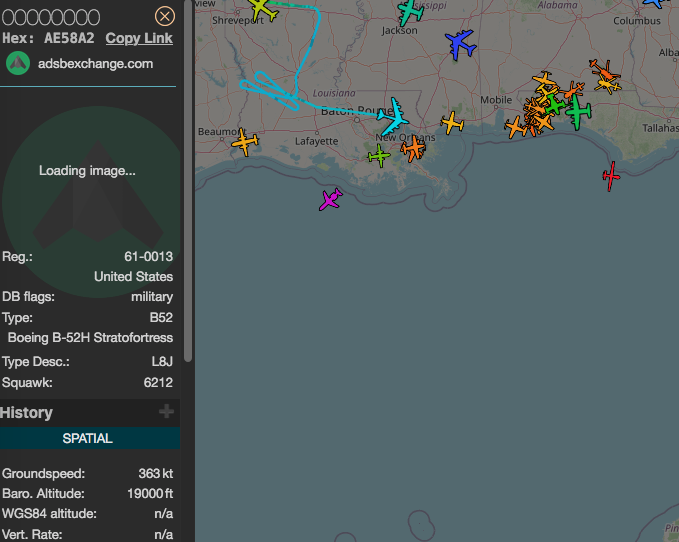Click the Type Desc. value L8J
Viewport: 679px width, 542px height.
point(162,361)
